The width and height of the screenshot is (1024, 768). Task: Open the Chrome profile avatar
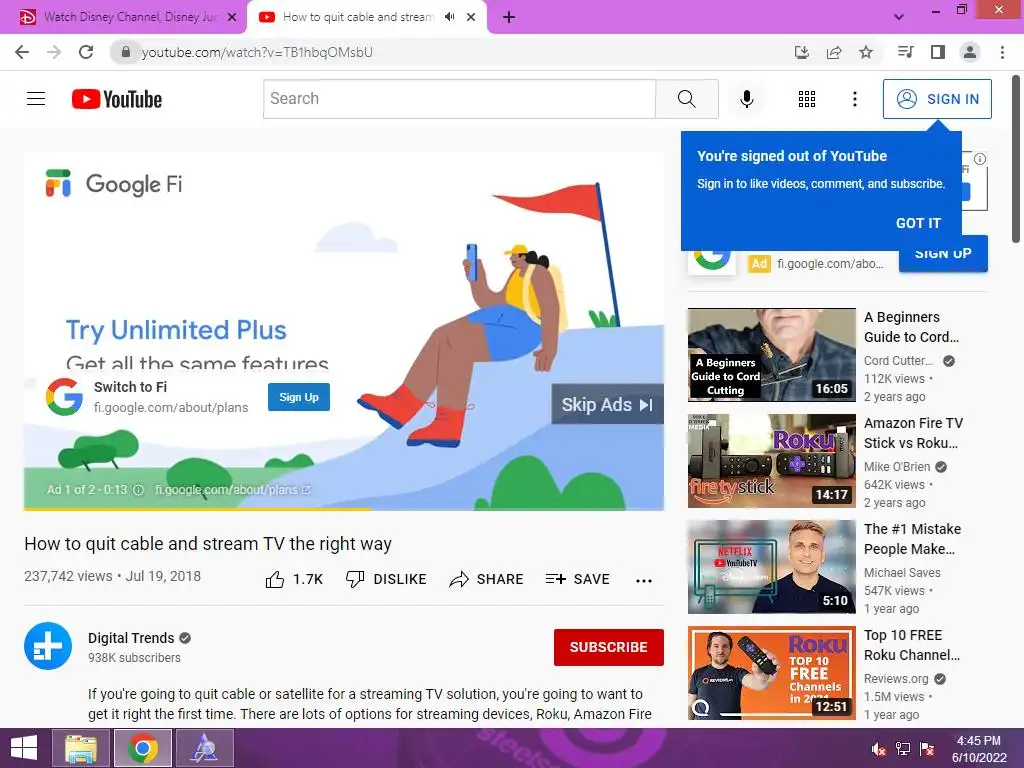970,52
